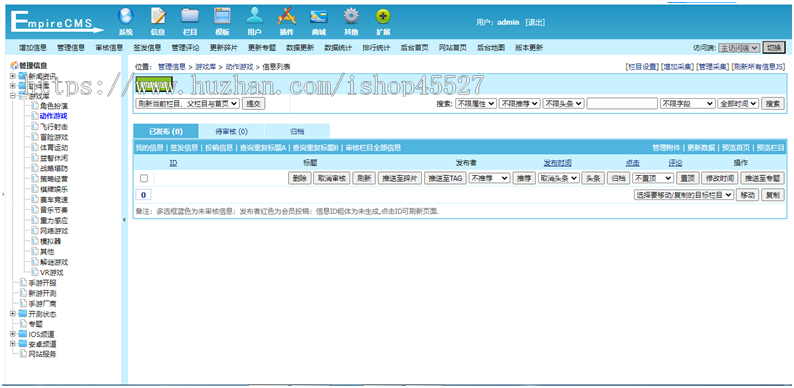The image size is (794, 388).
Task: Open the 用户 (Users) person icon
Action: tap(254, 17)
